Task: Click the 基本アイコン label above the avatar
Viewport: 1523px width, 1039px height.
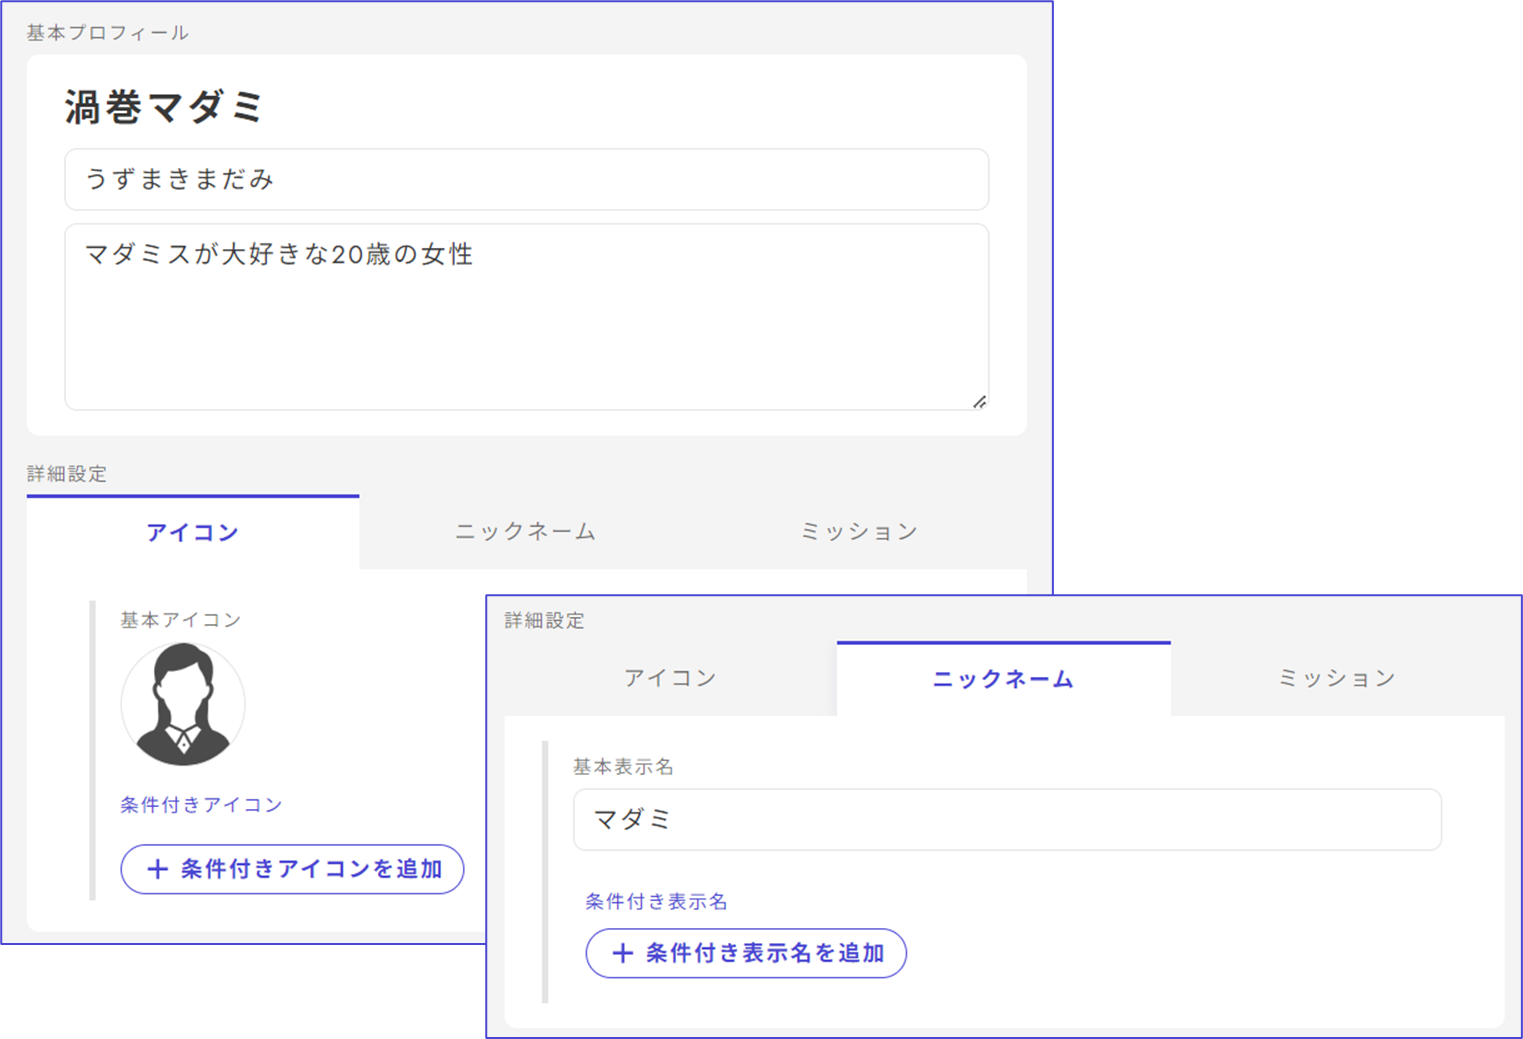Action: point(181,620)
